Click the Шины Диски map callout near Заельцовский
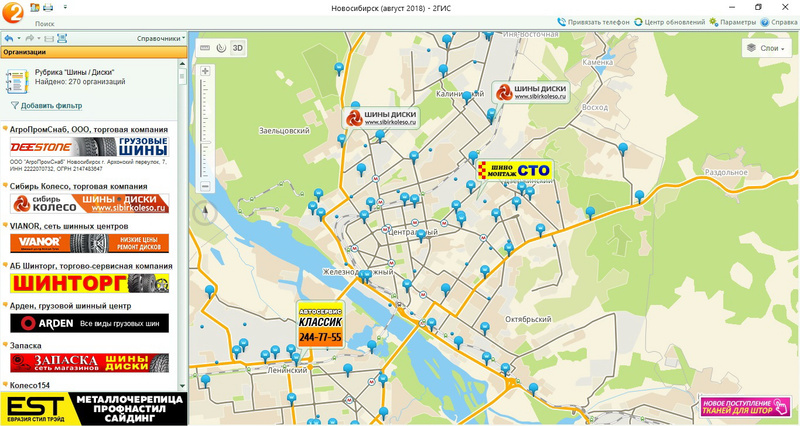This screenshot has width=800, height=426. (x=382, y=118)
